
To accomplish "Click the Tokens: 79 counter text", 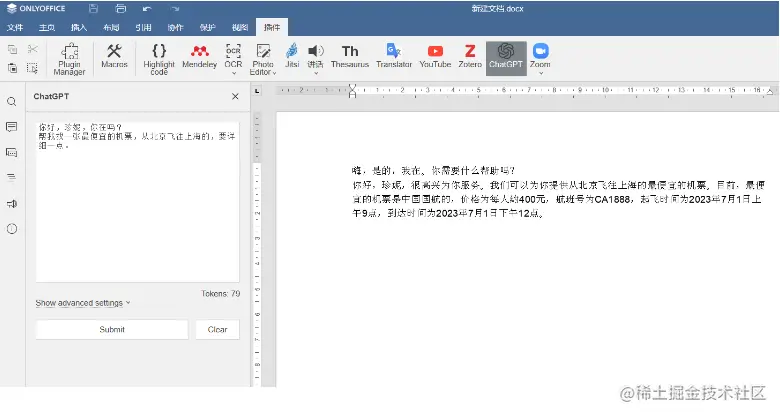I will (x=220, y=294).
